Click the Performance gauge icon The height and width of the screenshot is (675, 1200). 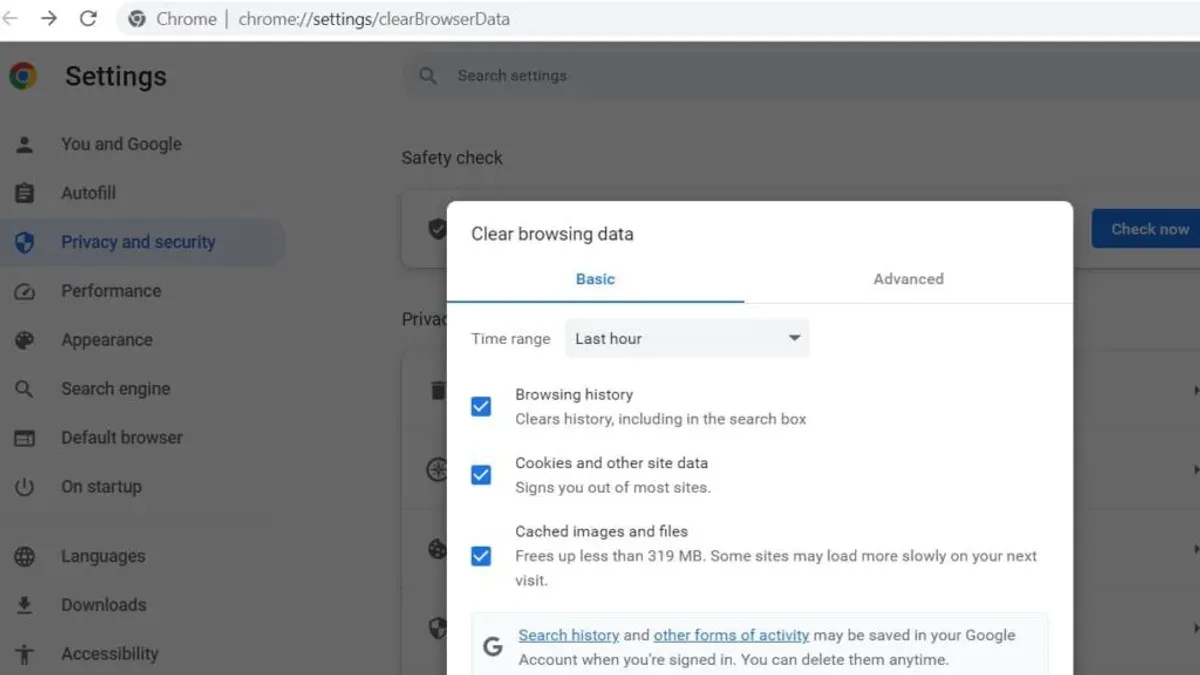tap(25, 291)
